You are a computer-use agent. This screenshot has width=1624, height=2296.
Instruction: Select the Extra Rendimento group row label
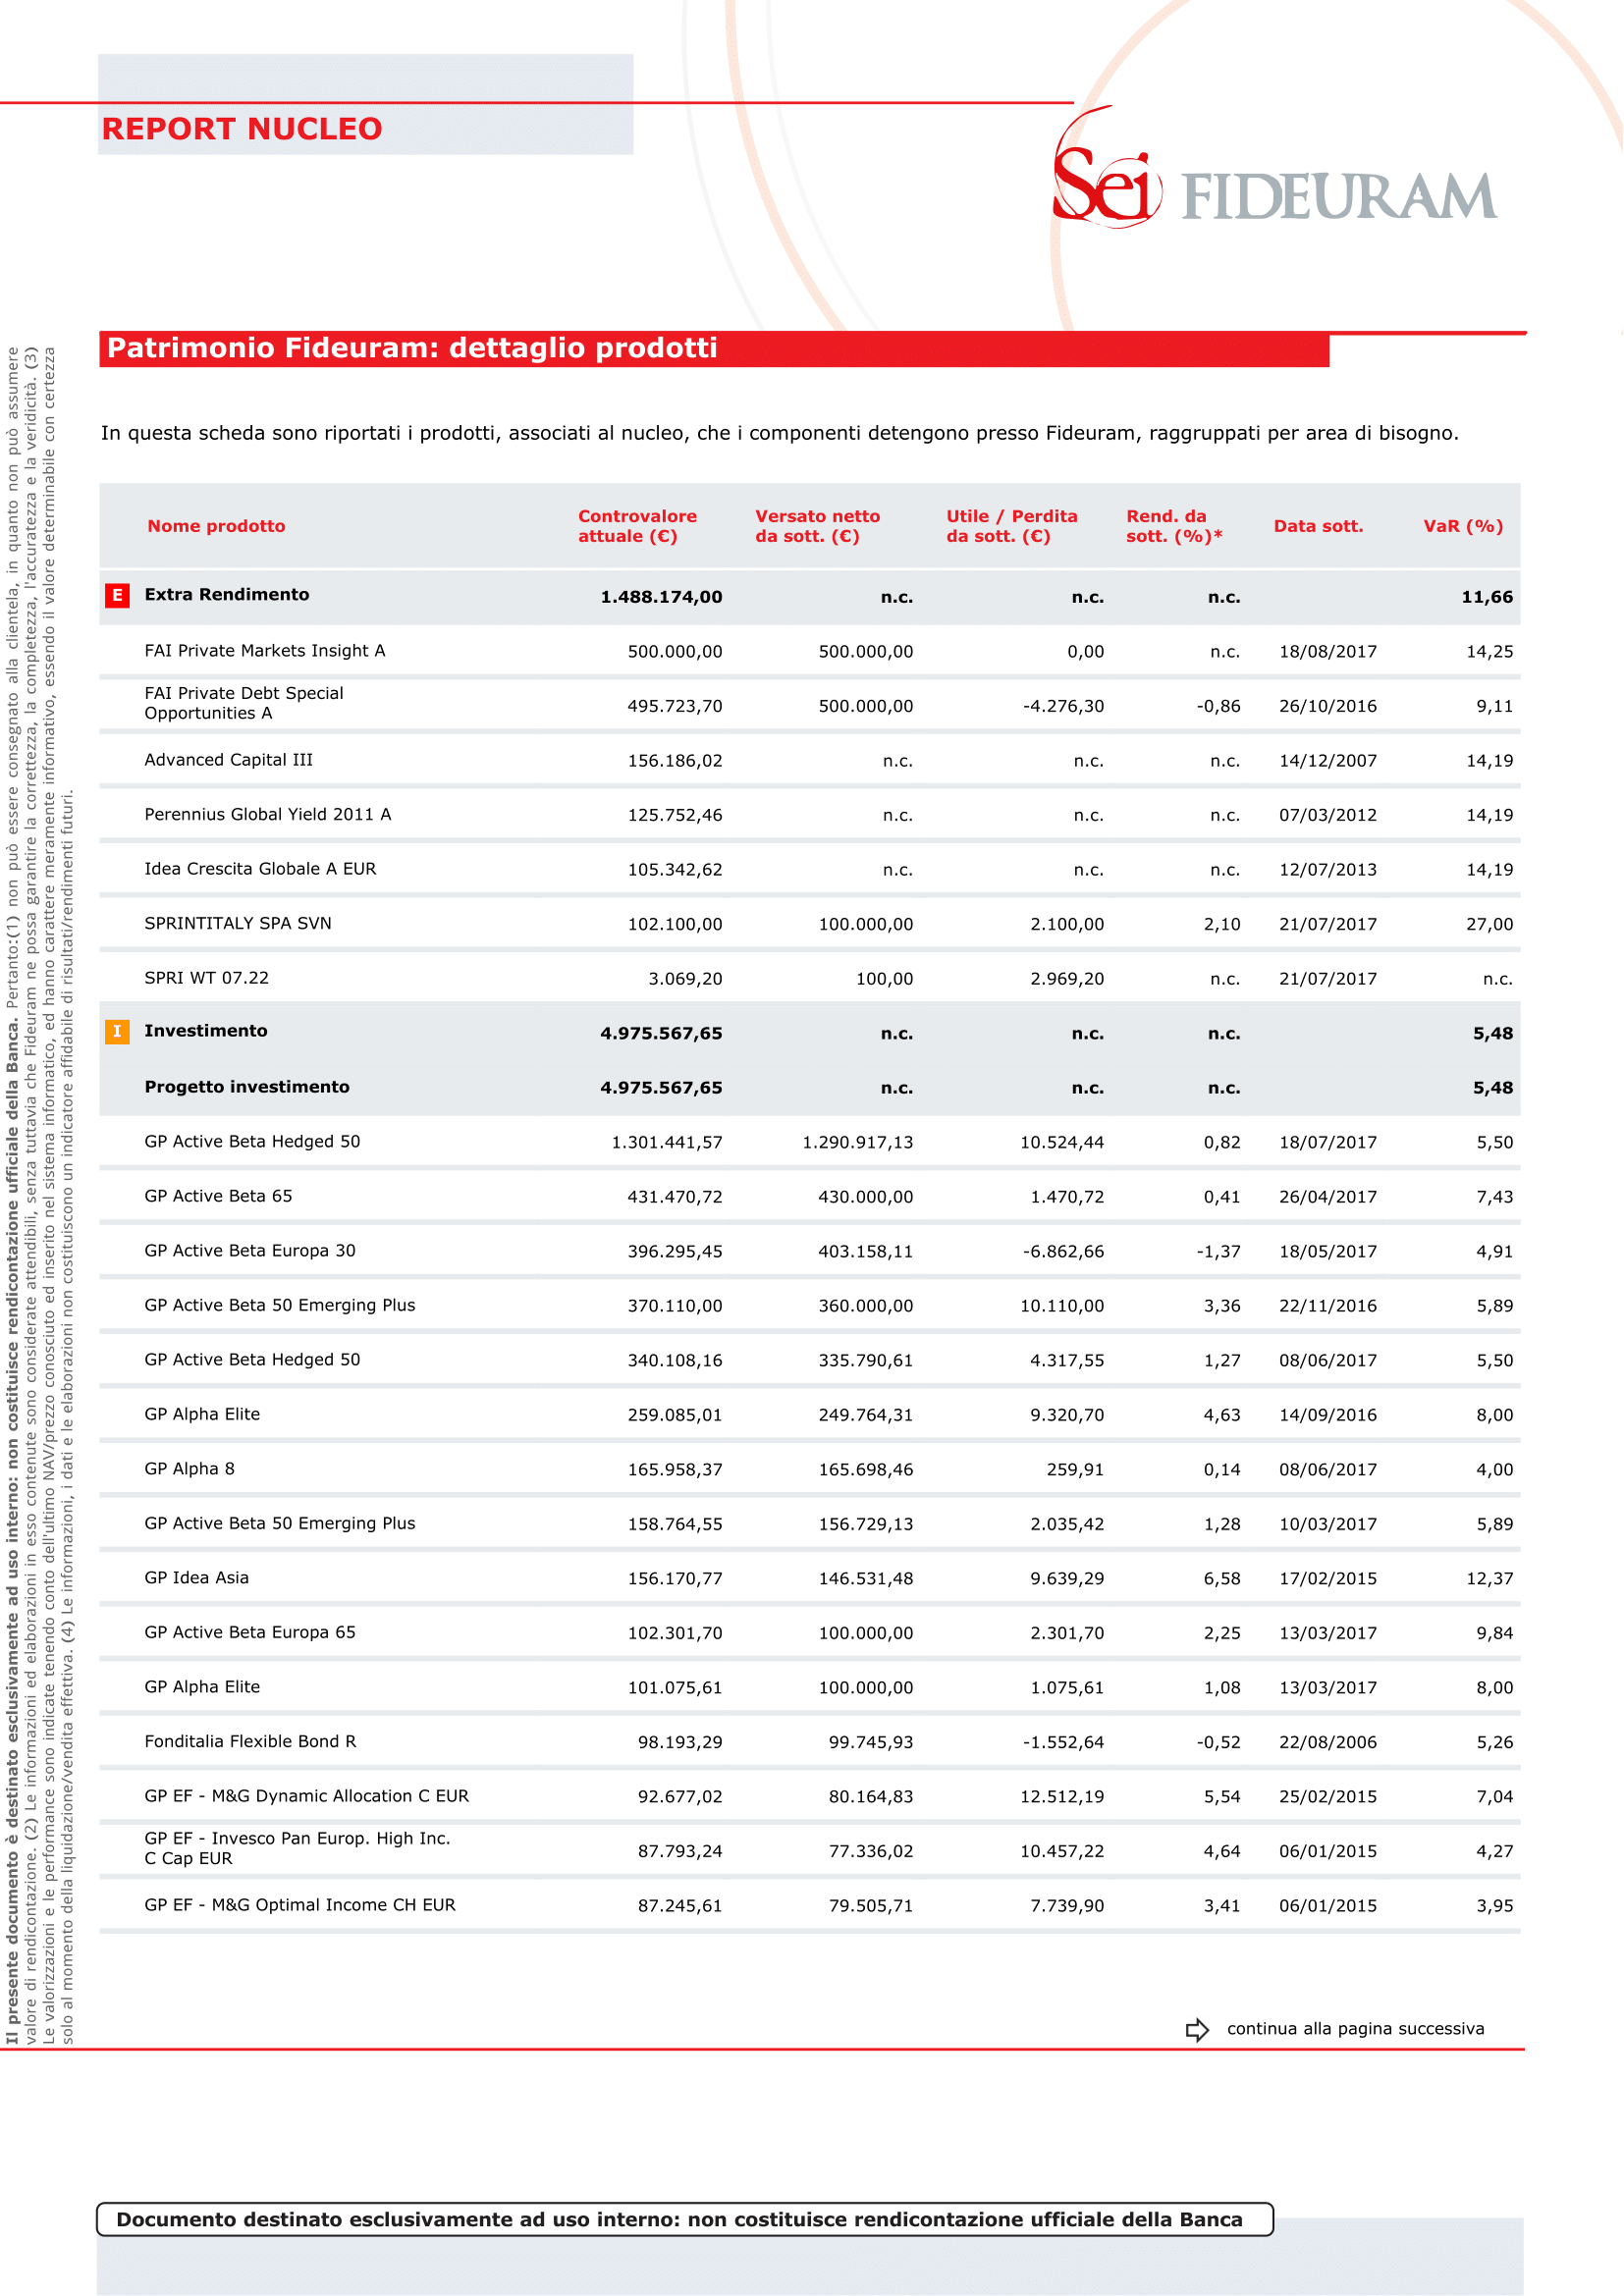[x=227, y=595]
